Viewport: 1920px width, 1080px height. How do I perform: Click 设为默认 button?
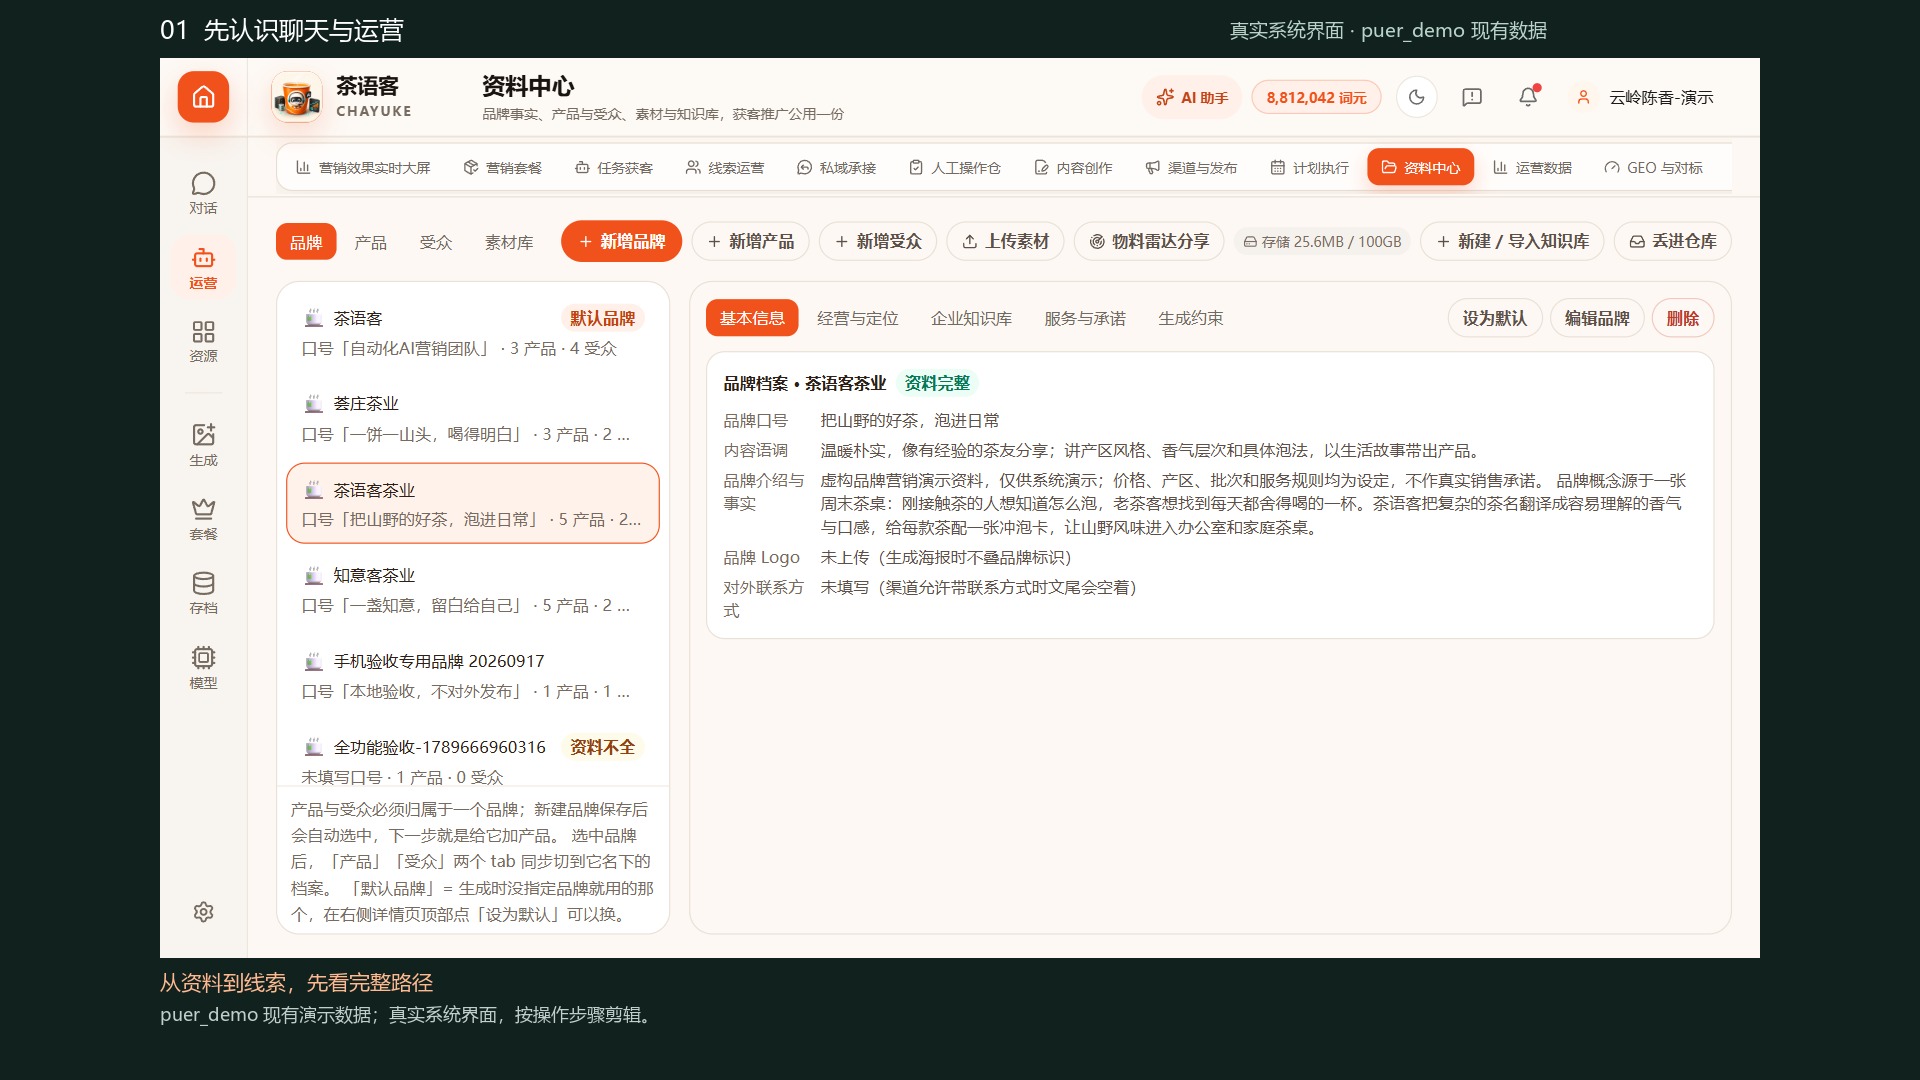tap(1494, 318)
